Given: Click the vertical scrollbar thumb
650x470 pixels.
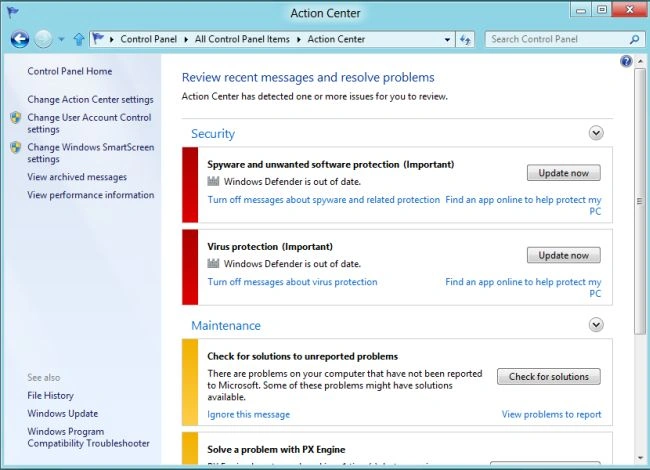Looking at the screenshot, I should 640,201.
